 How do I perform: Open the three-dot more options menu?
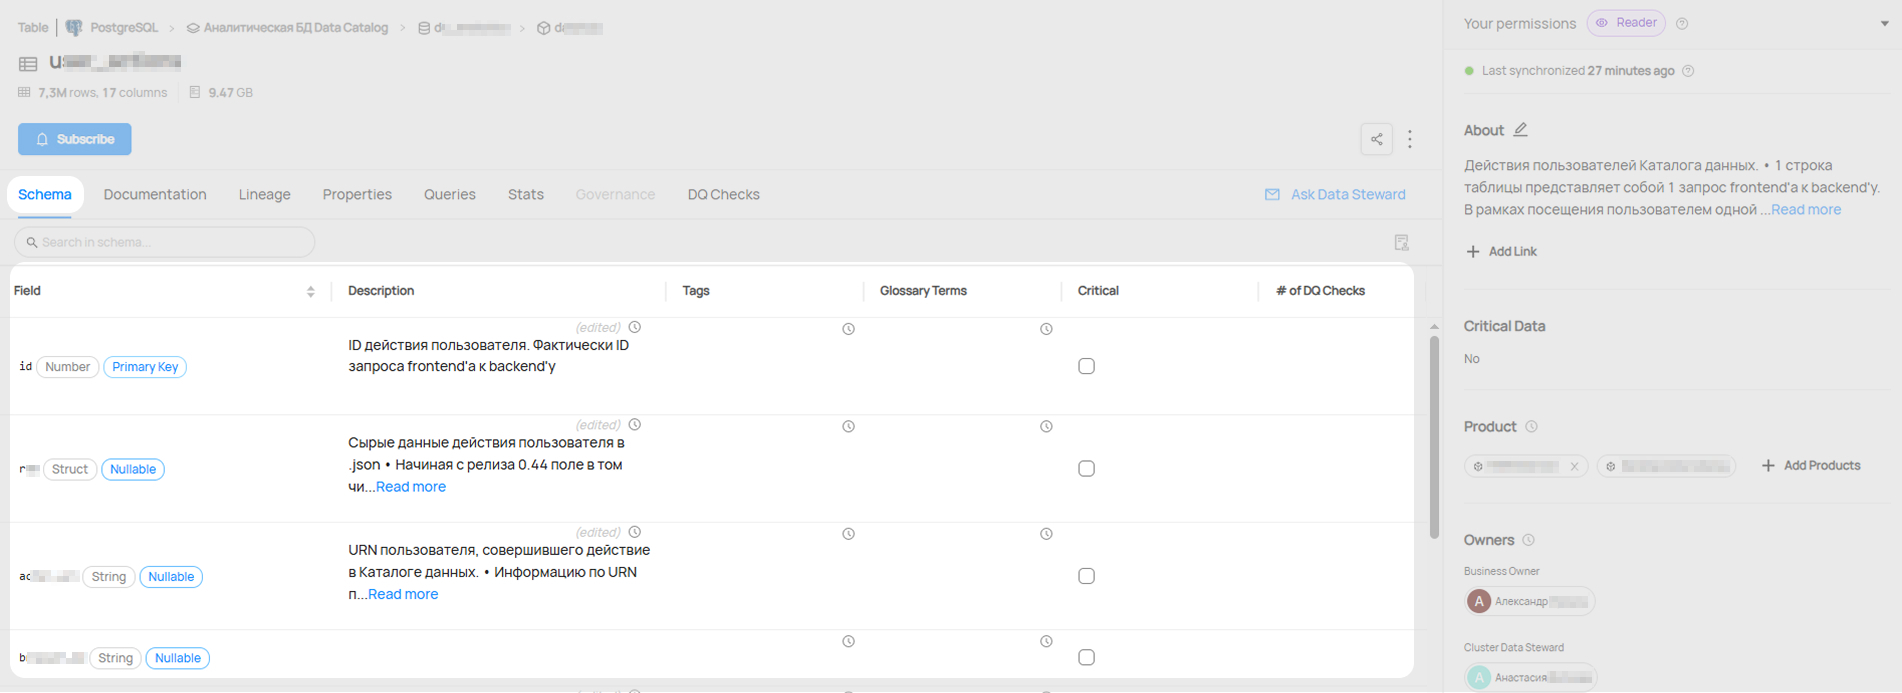1410,139
